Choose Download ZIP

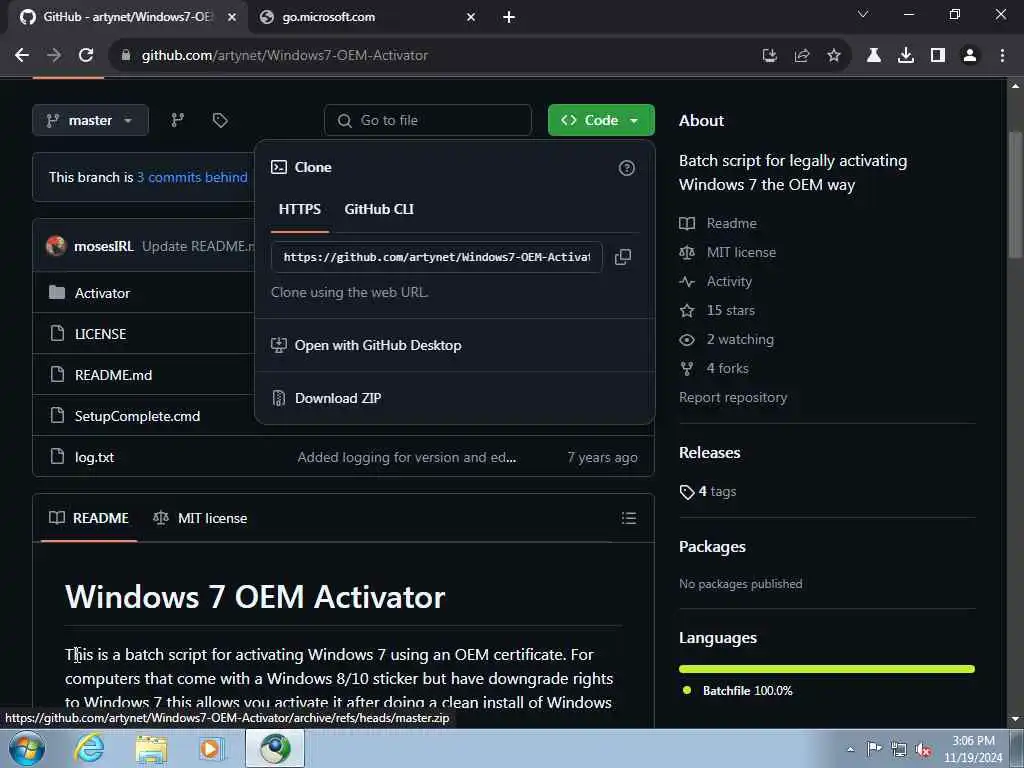pyautogui.click(x=338, y=398)
